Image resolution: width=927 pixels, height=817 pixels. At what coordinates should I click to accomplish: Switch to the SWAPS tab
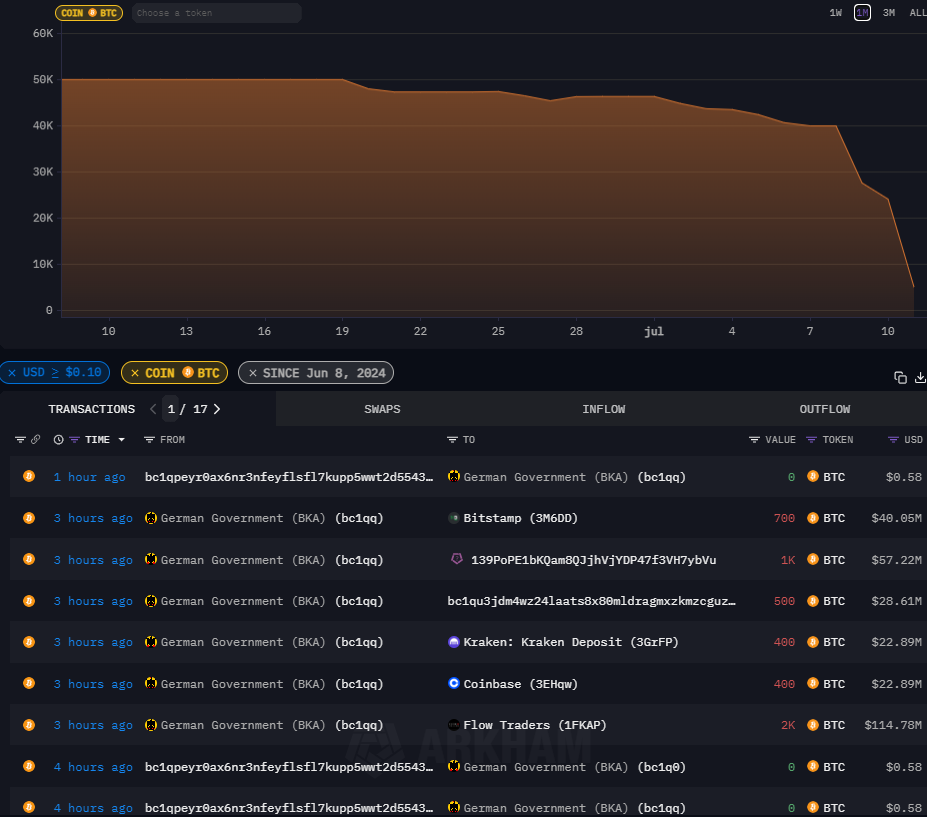[382, 409]
